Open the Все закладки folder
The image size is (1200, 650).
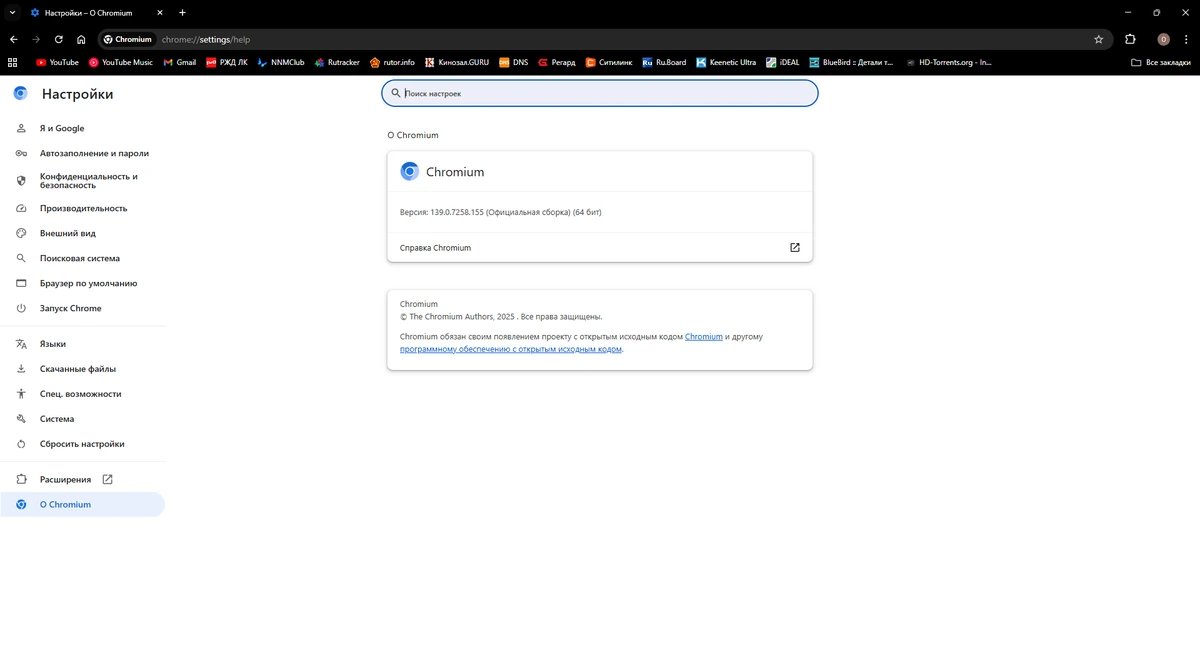(1161, 62)
